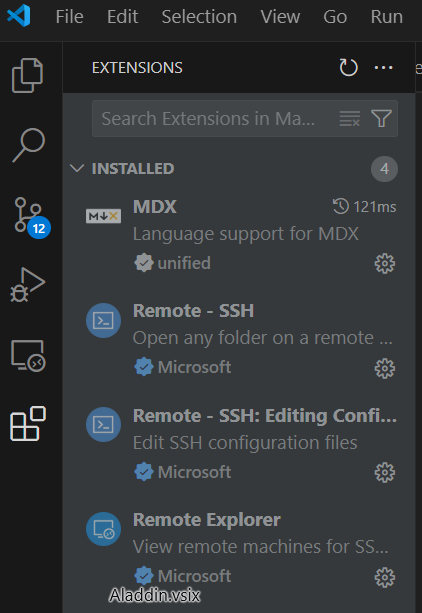
Task: Open the Search view in activity bar
Action: [x=29, y=145]
